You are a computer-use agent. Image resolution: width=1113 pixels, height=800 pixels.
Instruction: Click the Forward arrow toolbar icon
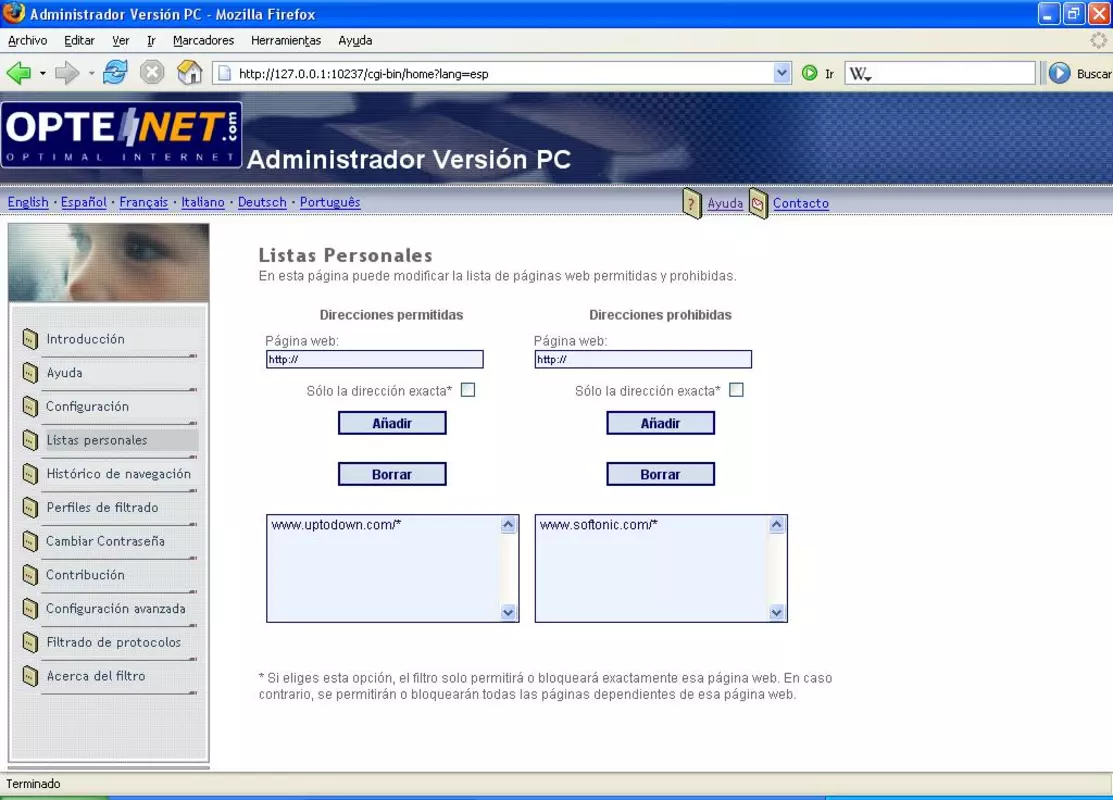click(67, 72)
